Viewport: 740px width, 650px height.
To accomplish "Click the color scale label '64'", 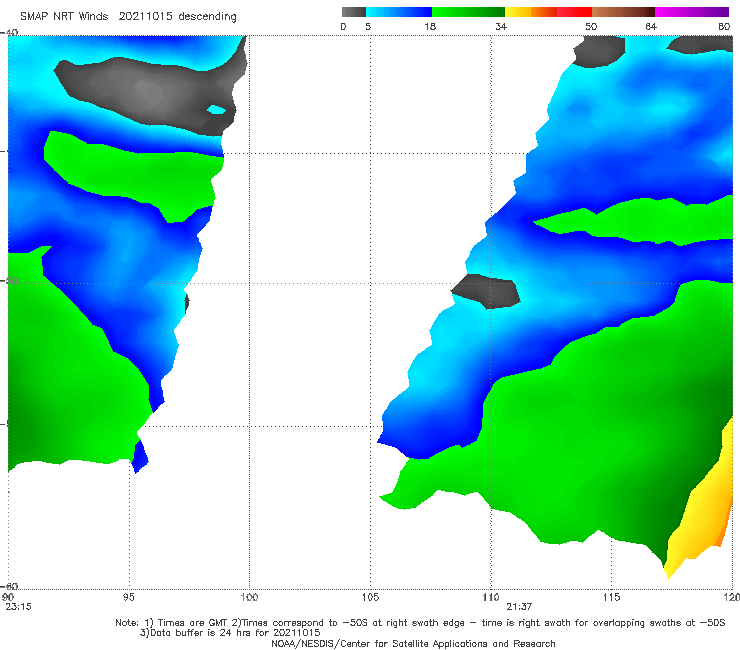I will 651,26.
